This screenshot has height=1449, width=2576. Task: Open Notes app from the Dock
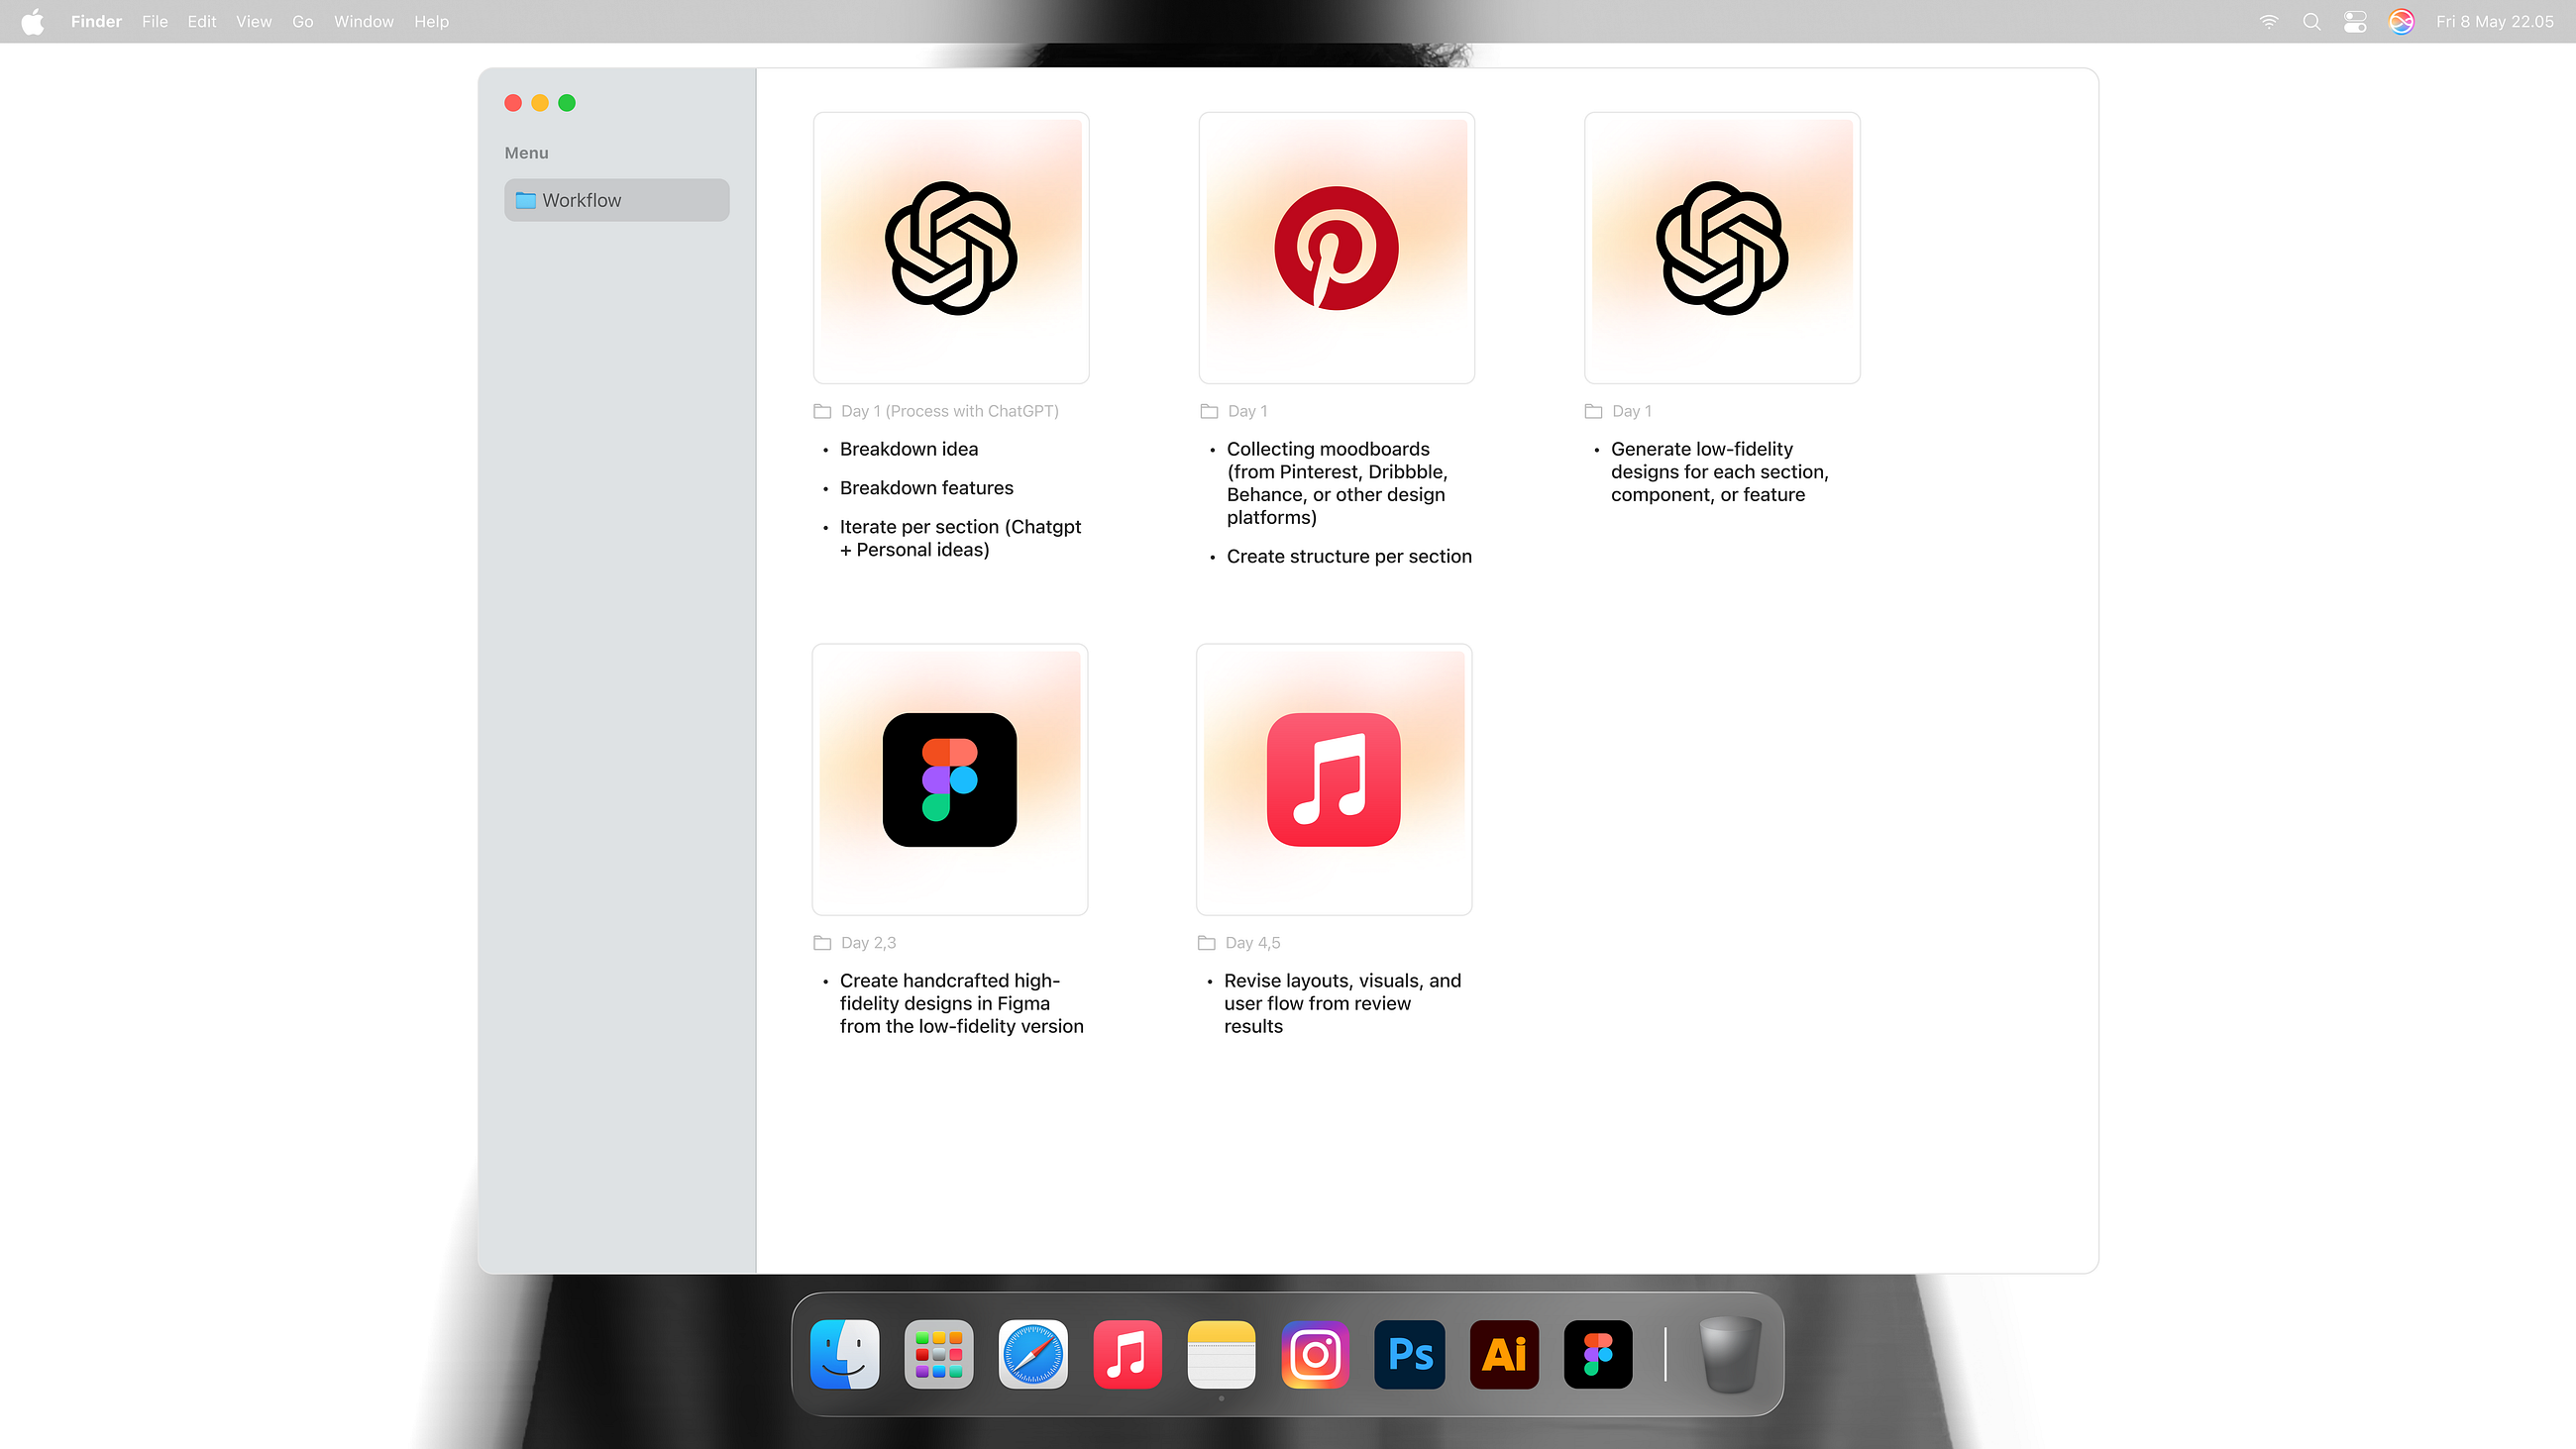click(1221, 1354)
